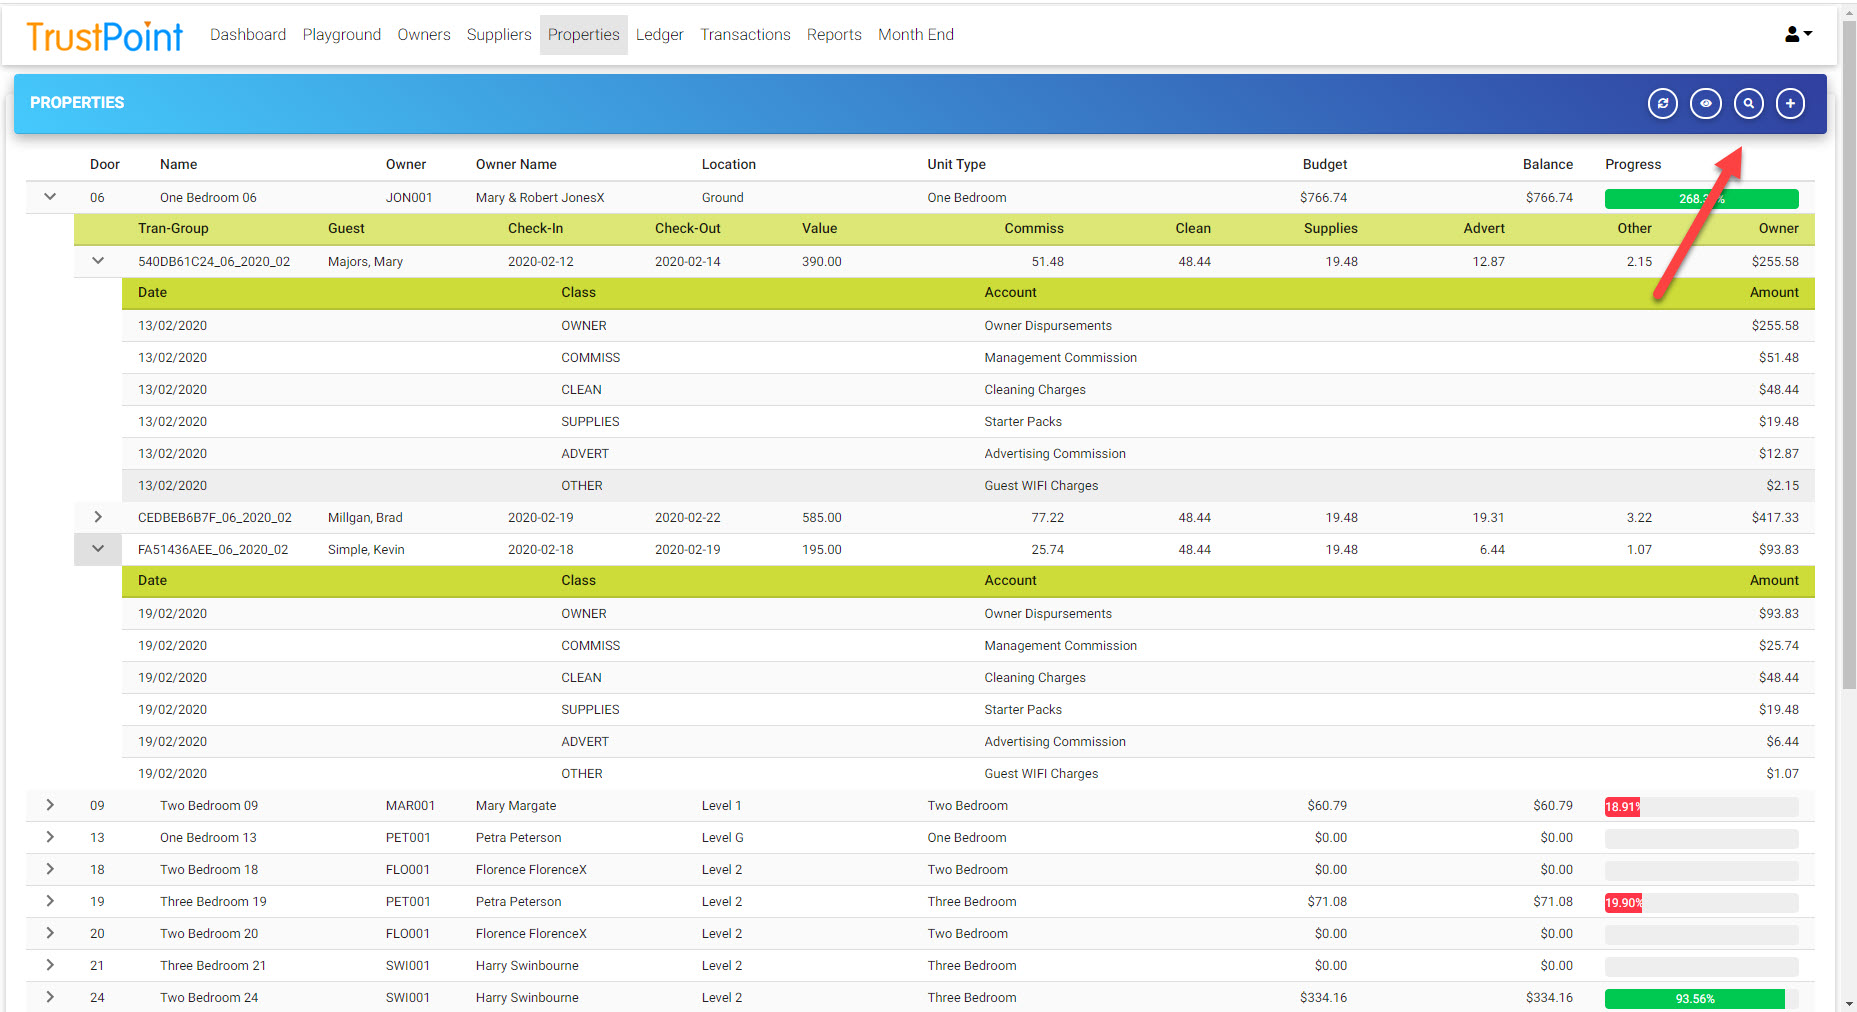Select transaction CEDBEB6B7F_06_2020_02

215,517
